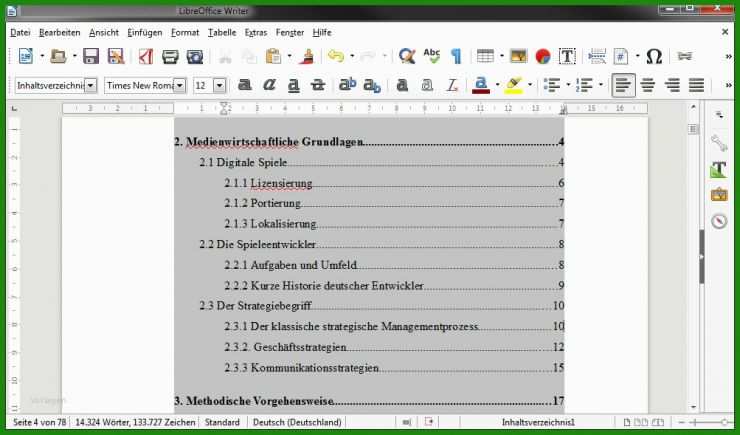The image size is (740, 435).
Task: Click the word count in status bar
Action: [x=135, y=422]
